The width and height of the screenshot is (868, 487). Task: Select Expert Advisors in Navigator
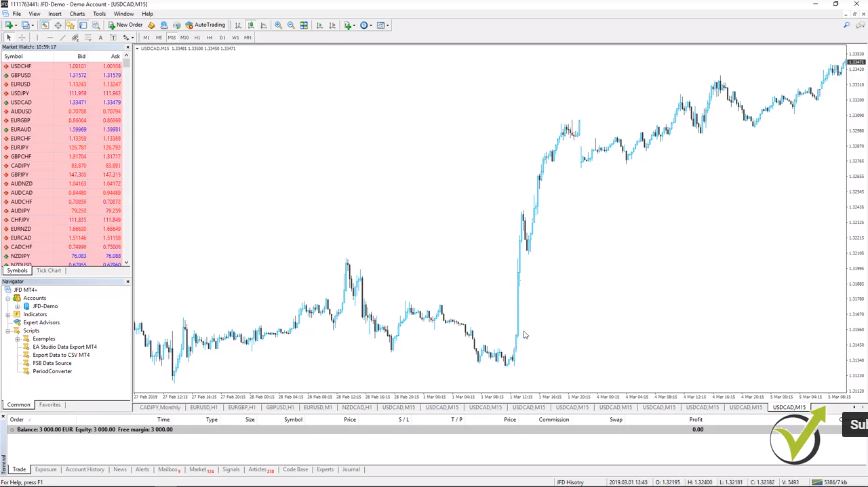click(42, 322)
